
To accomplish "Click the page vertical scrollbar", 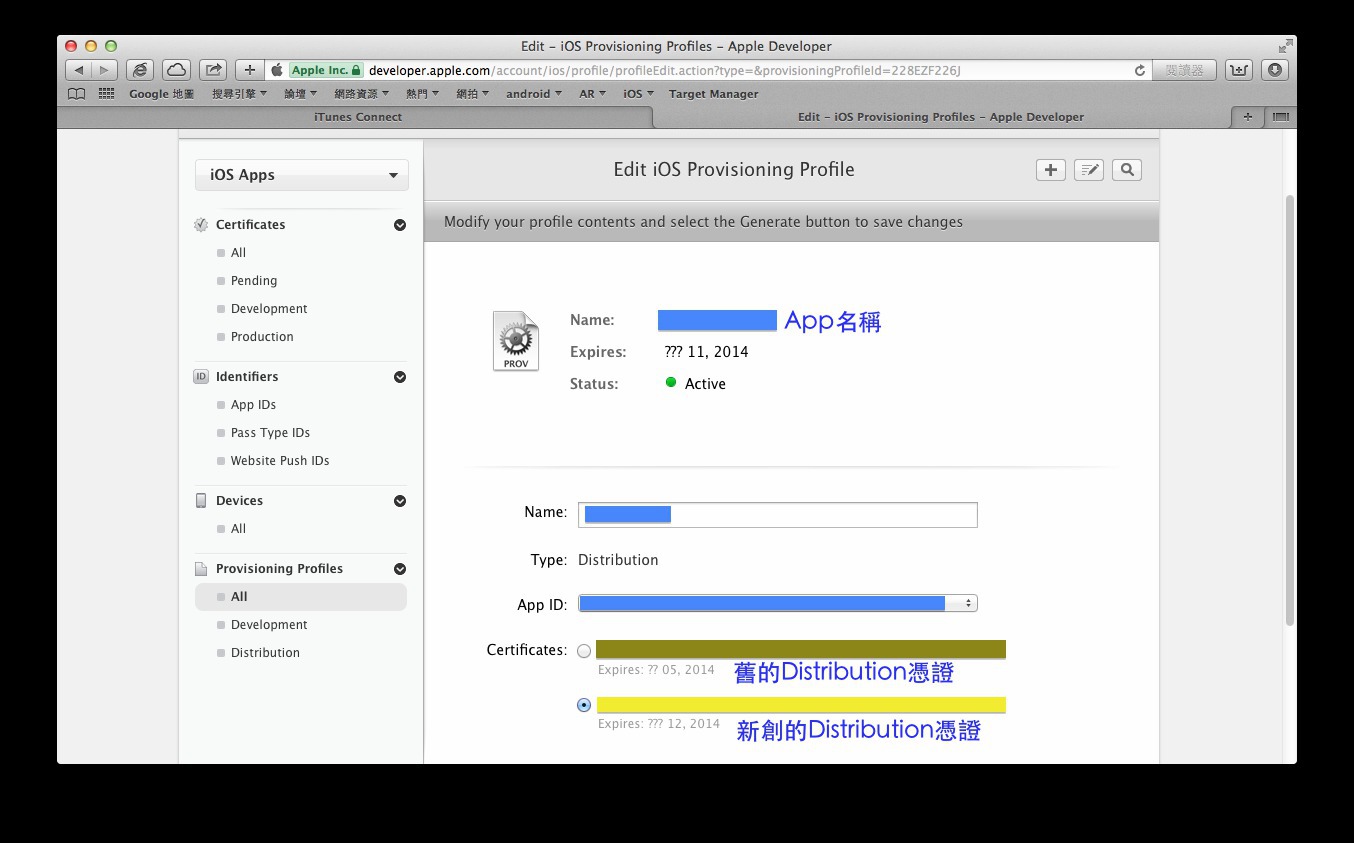I will (x=1290, y=410).
